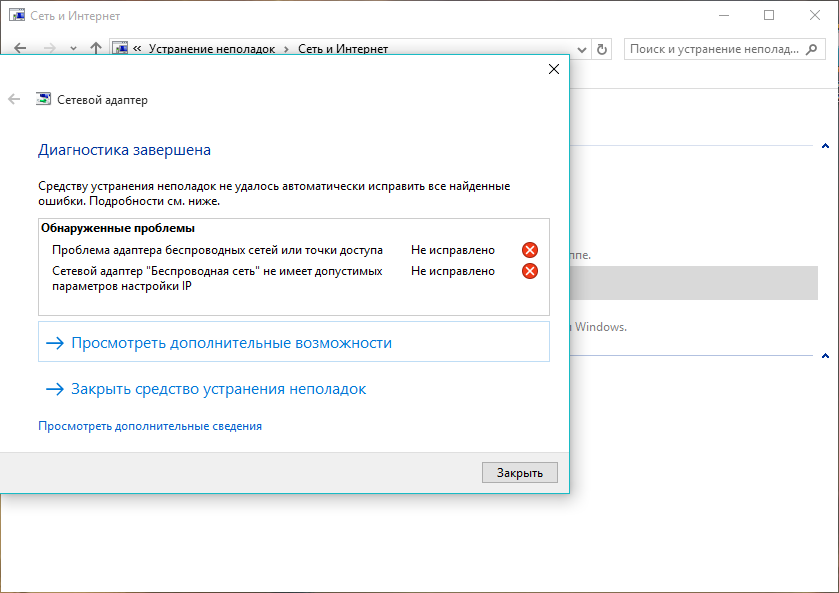Minimize the Сеть и Интернет window
The width and height of the screenshot is (839, 593).
724,16
